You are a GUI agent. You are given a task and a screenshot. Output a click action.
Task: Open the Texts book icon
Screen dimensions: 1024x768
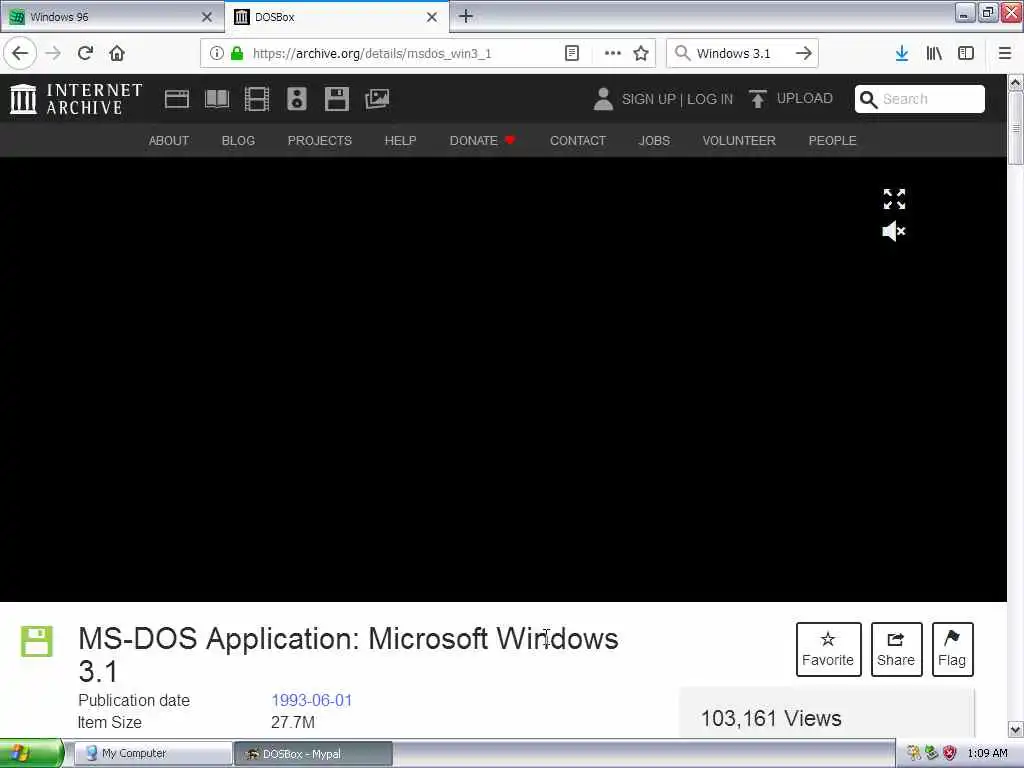pyautogui.click(x=217, y=99)
